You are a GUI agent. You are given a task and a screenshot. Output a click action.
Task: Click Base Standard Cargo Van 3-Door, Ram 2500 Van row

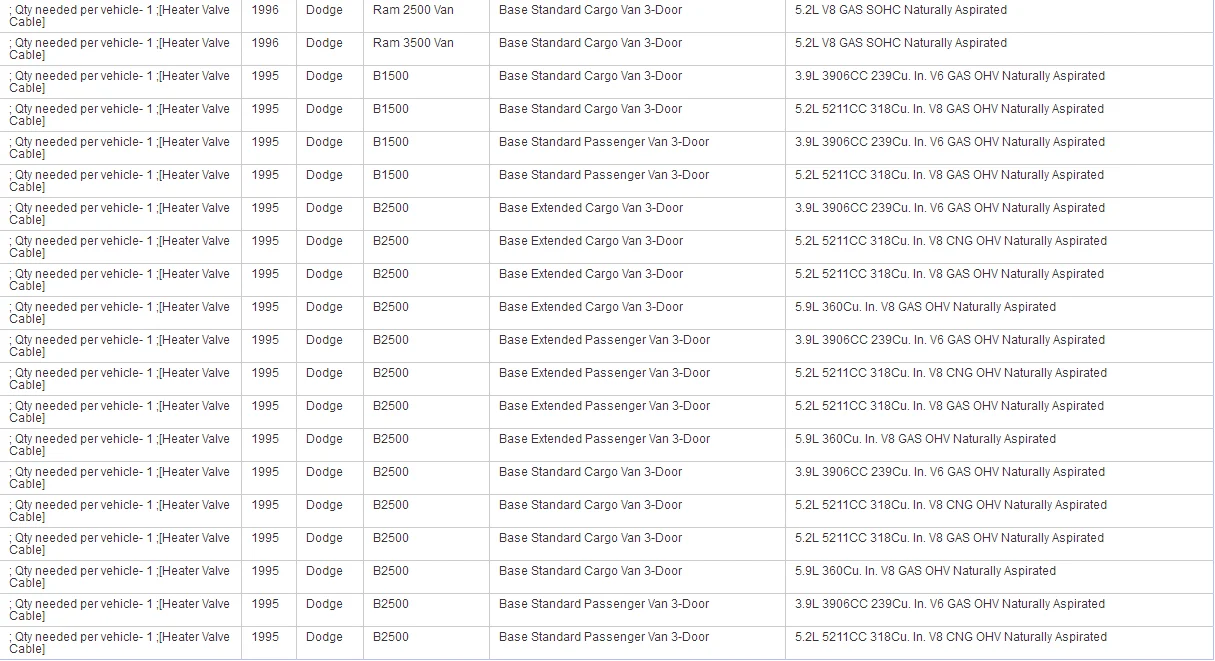591,10
